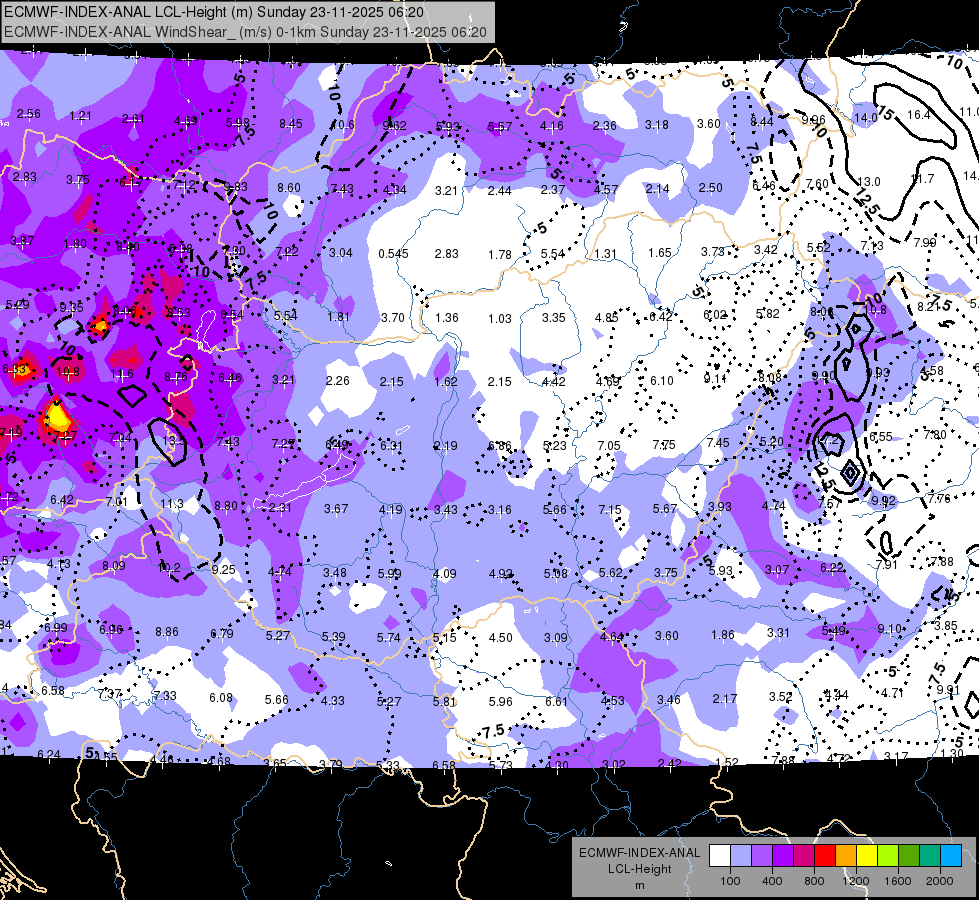Click the wind shear value '6.08'
This screenshot has height=900, width=979.
pos(221,698)
